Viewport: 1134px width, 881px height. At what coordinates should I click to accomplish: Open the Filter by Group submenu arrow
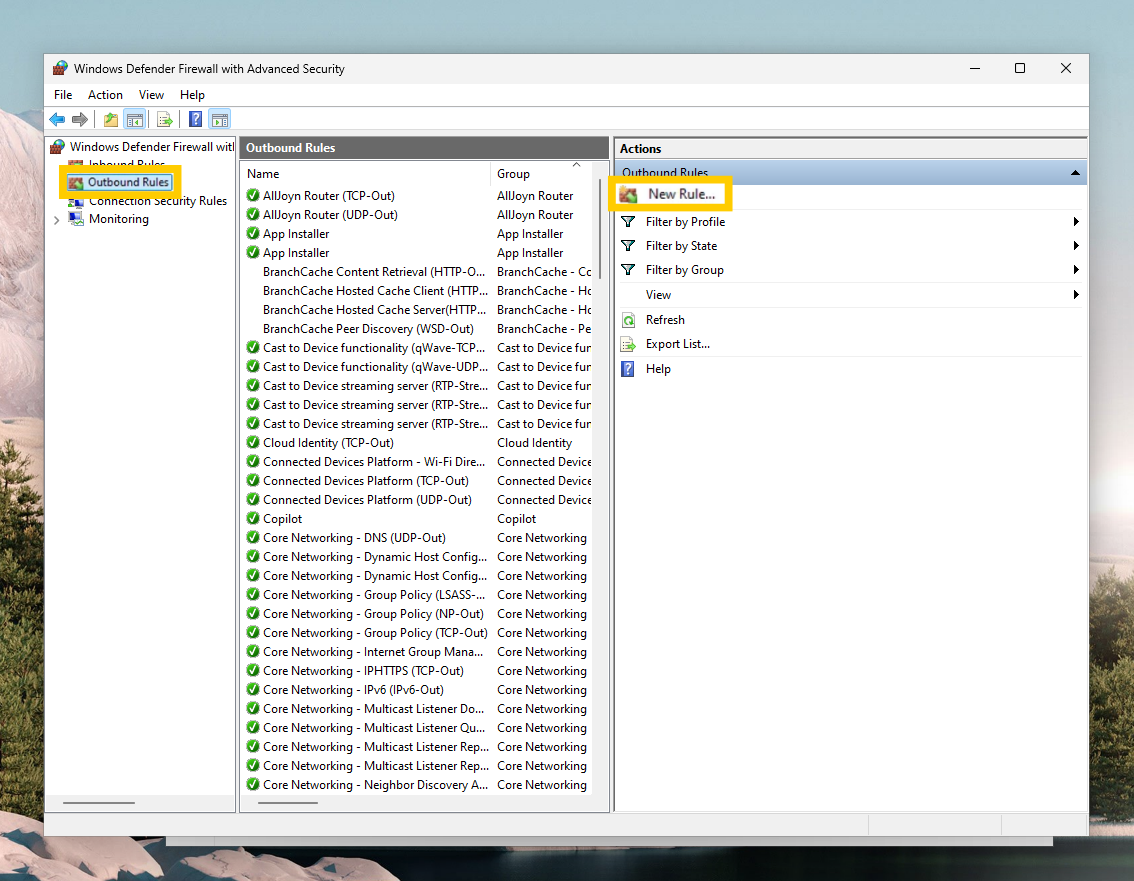1075,270
